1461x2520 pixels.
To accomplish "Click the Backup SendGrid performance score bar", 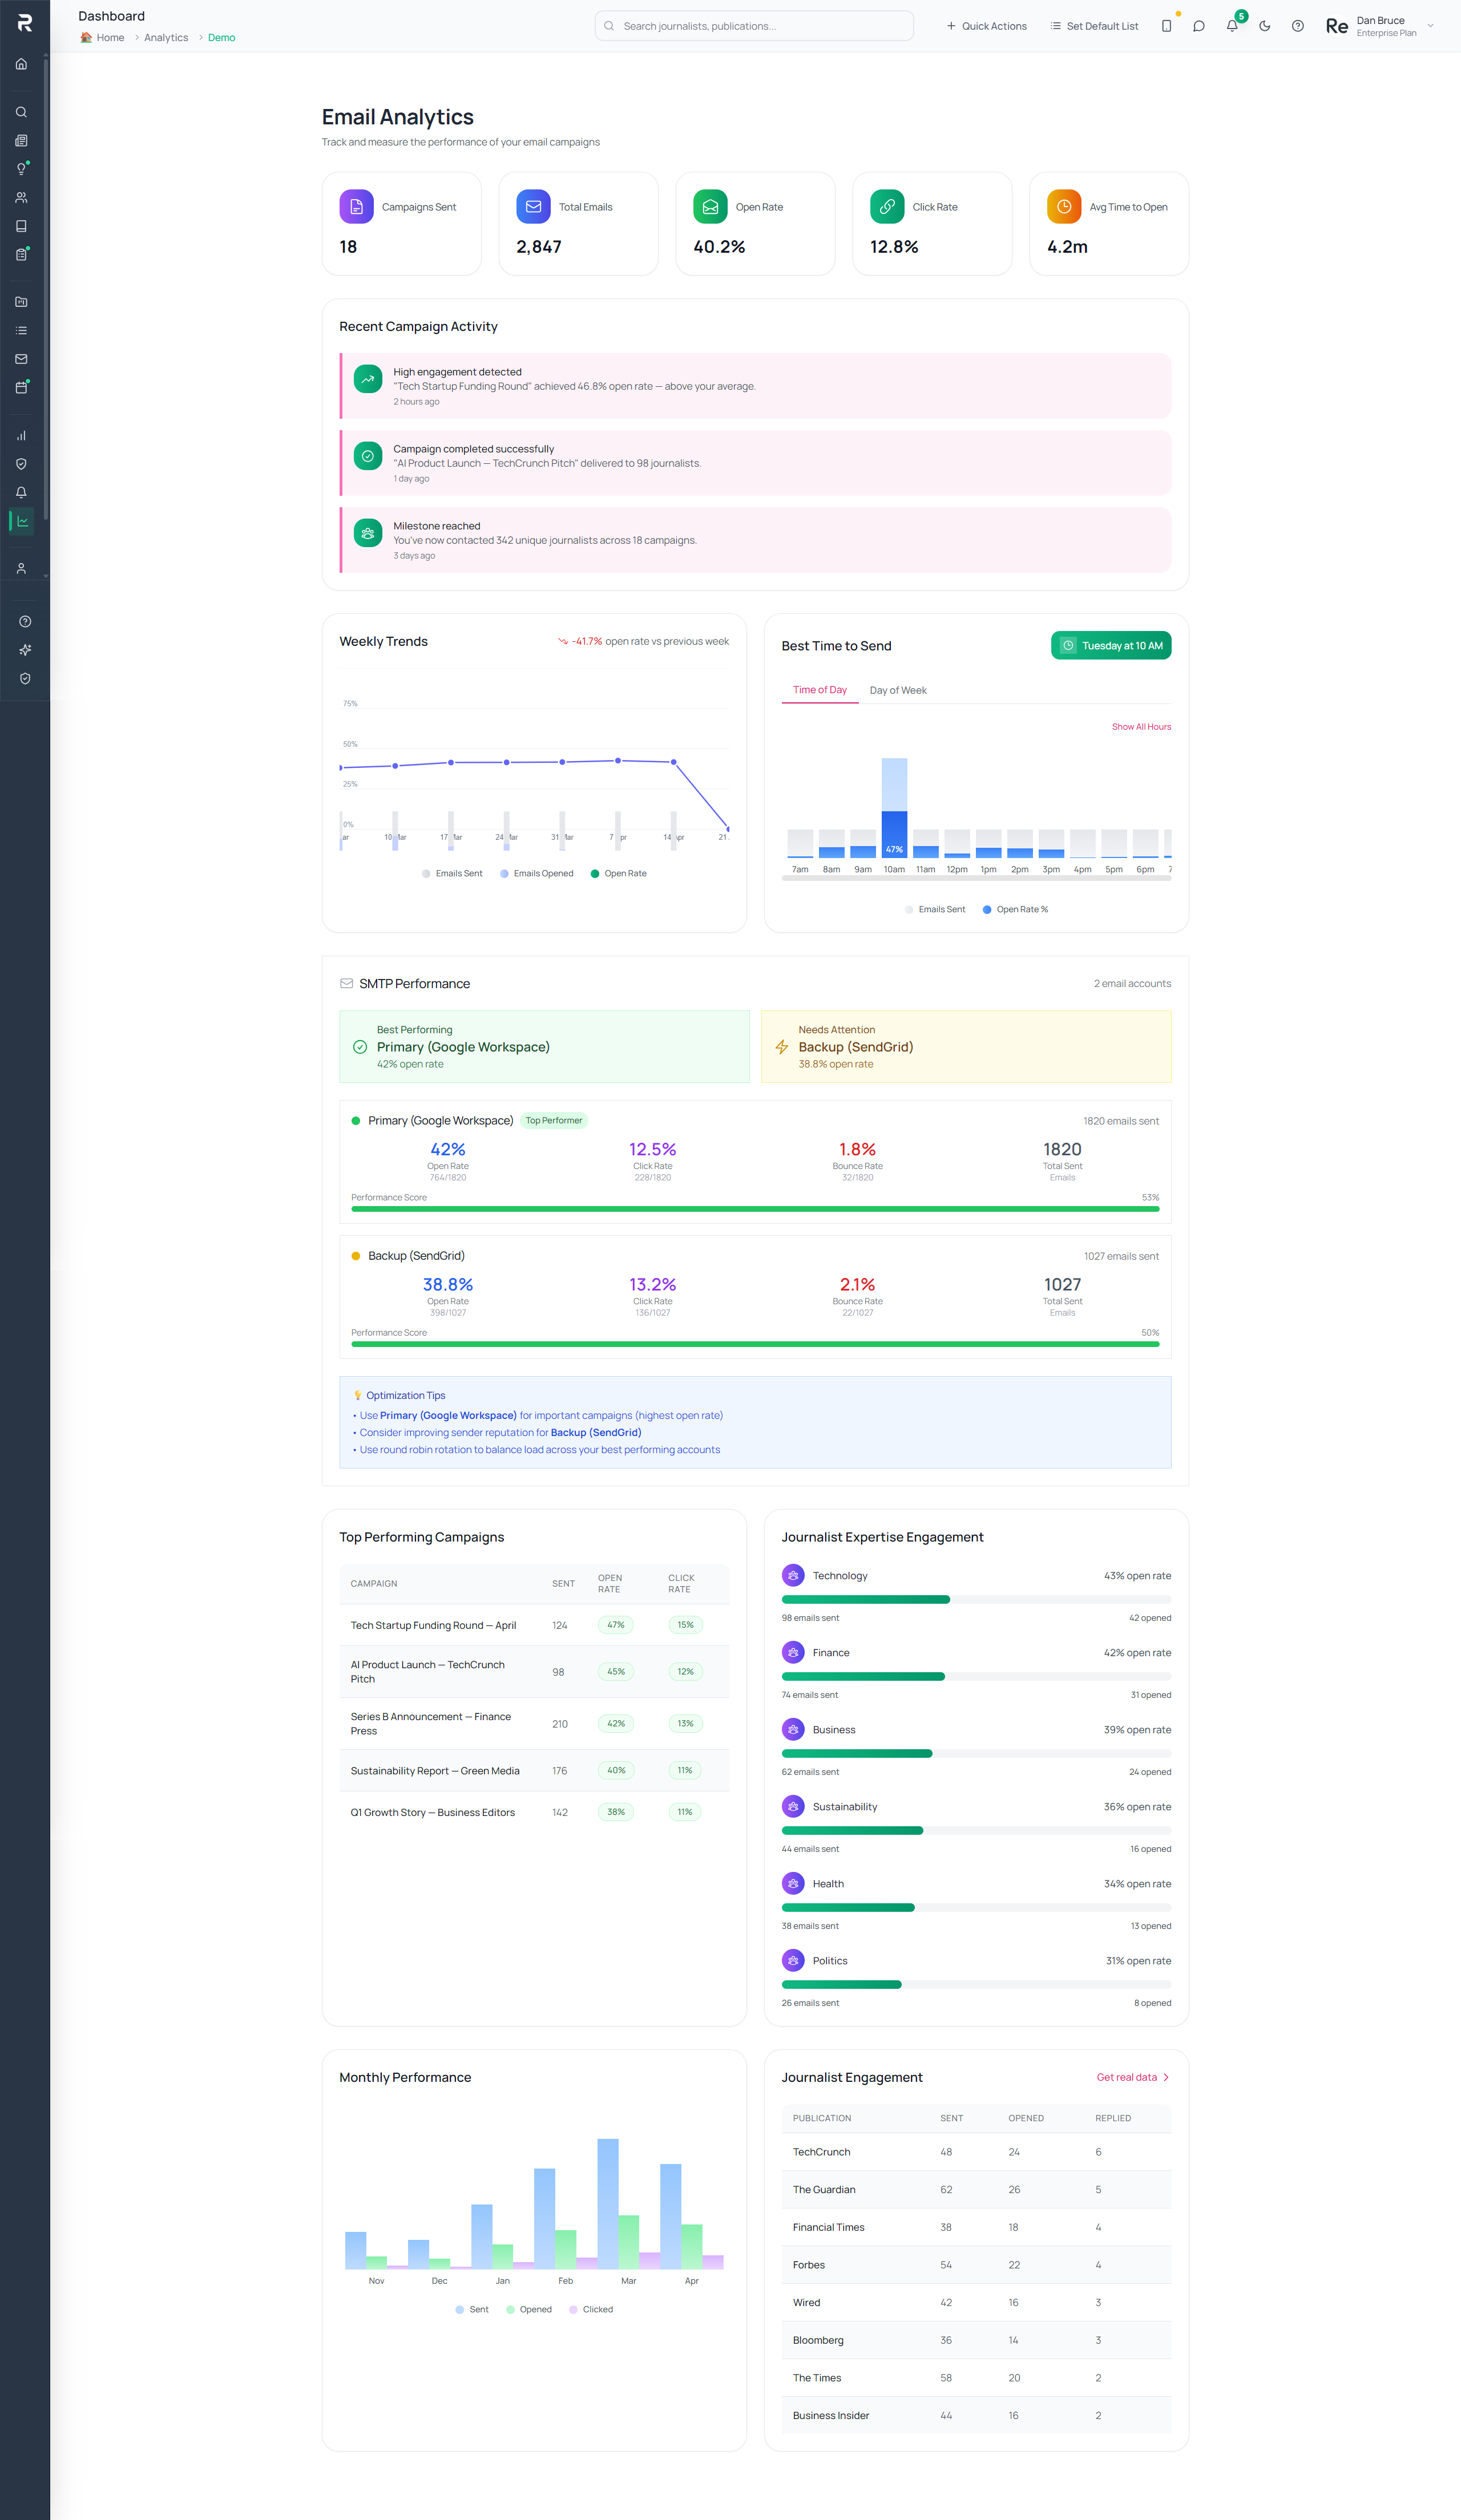I will click(755, 1344).
